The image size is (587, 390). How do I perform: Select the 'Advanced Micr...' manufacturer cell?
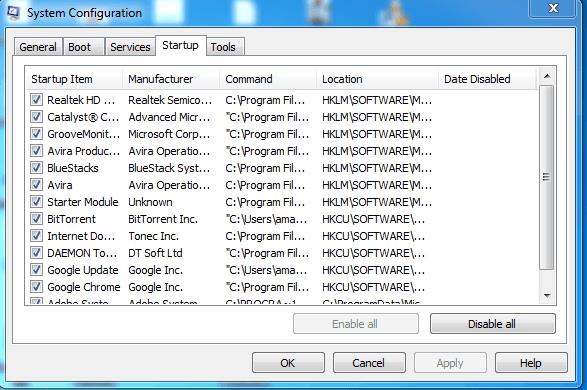(169, 117)
